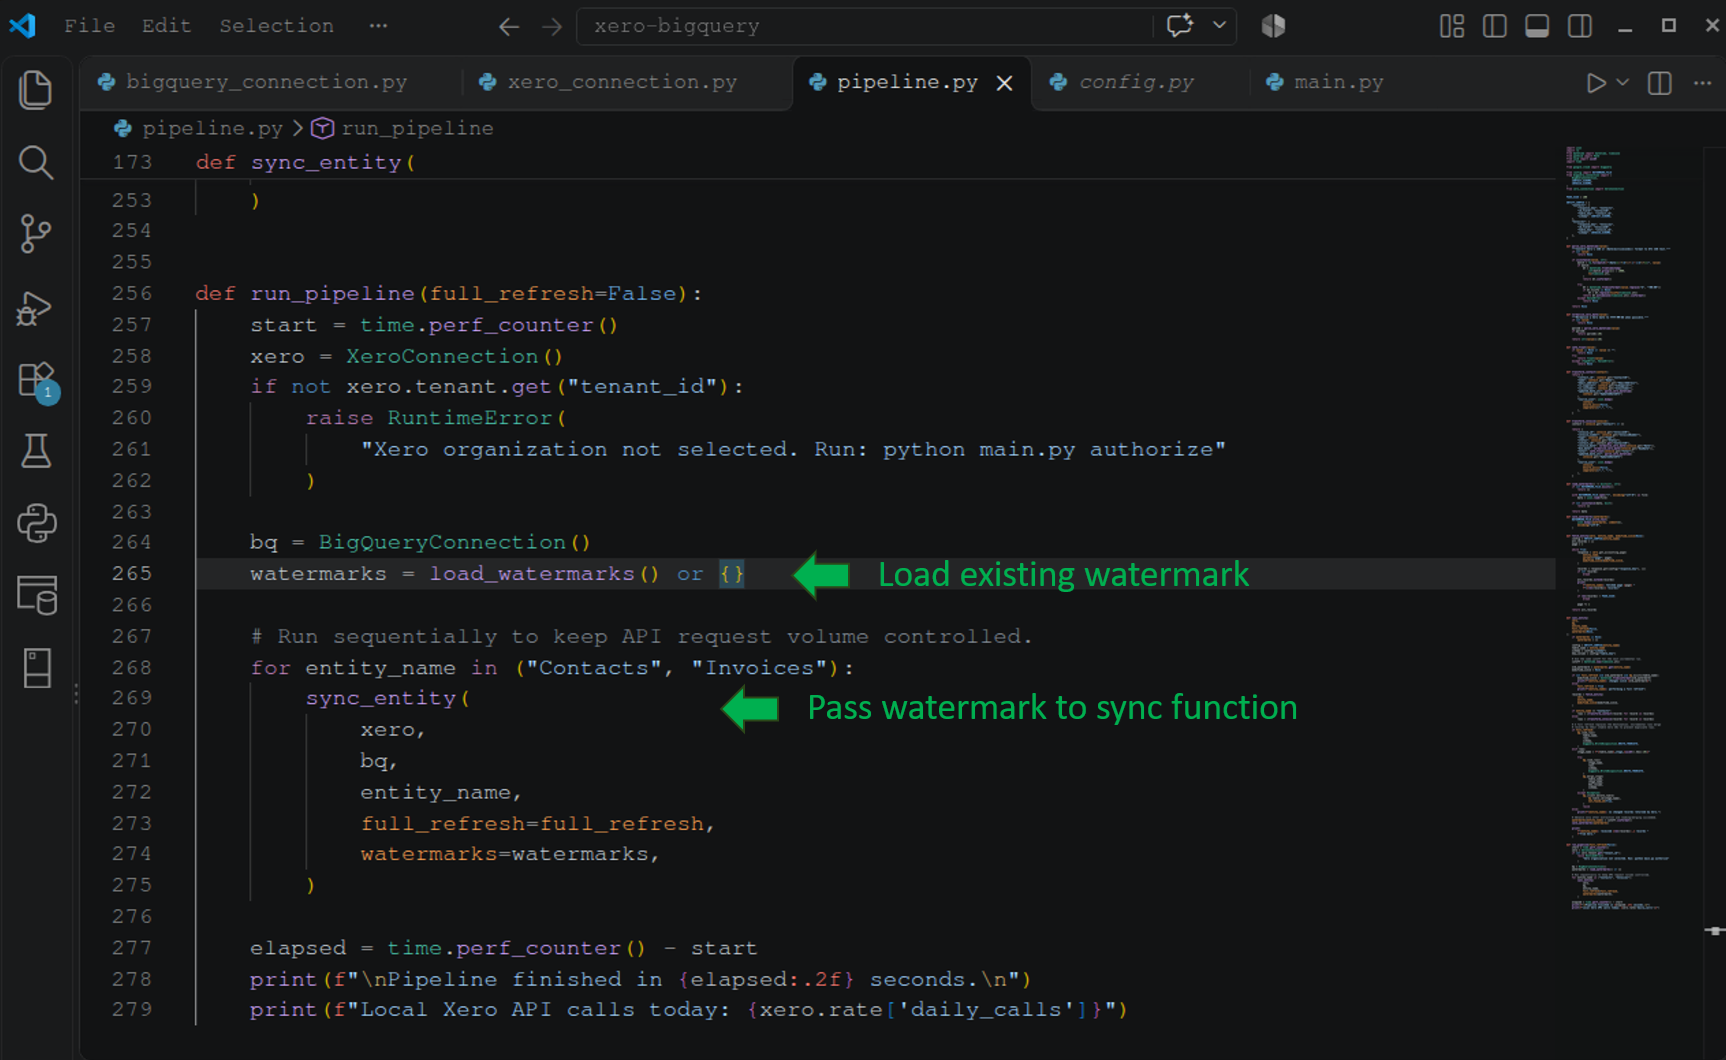
Task: Open the Edit menu
Action: [166, 26]
